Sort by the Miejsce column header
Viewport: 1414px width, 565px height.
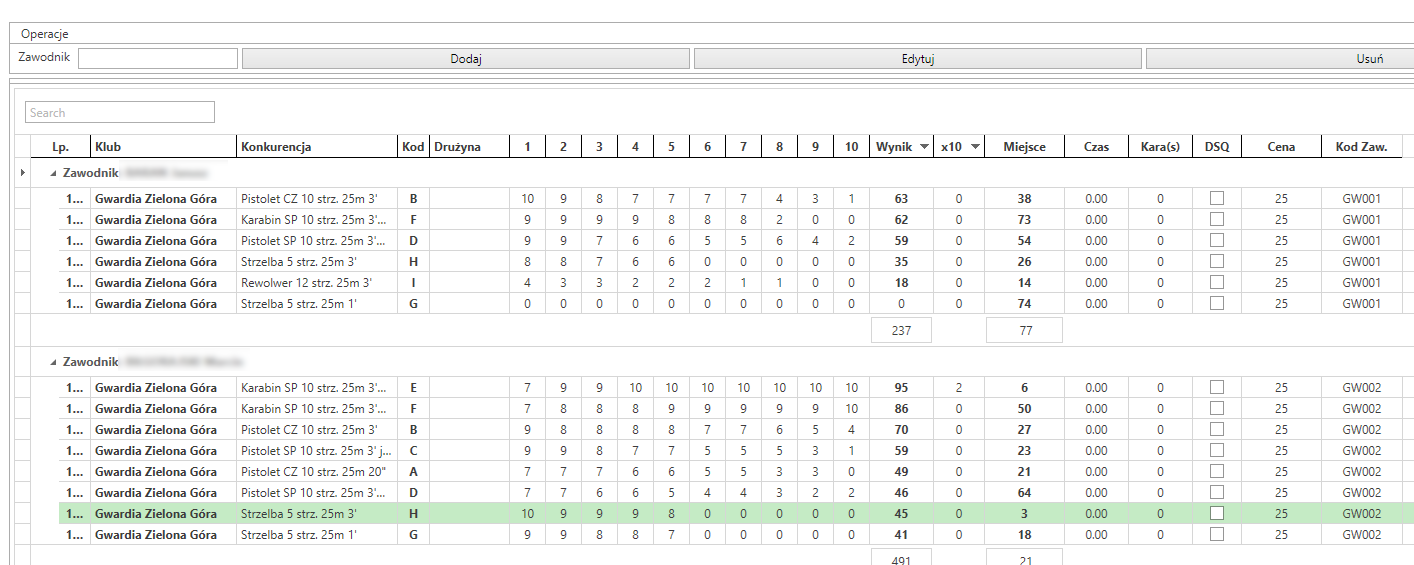click(x=1025, y=147)
